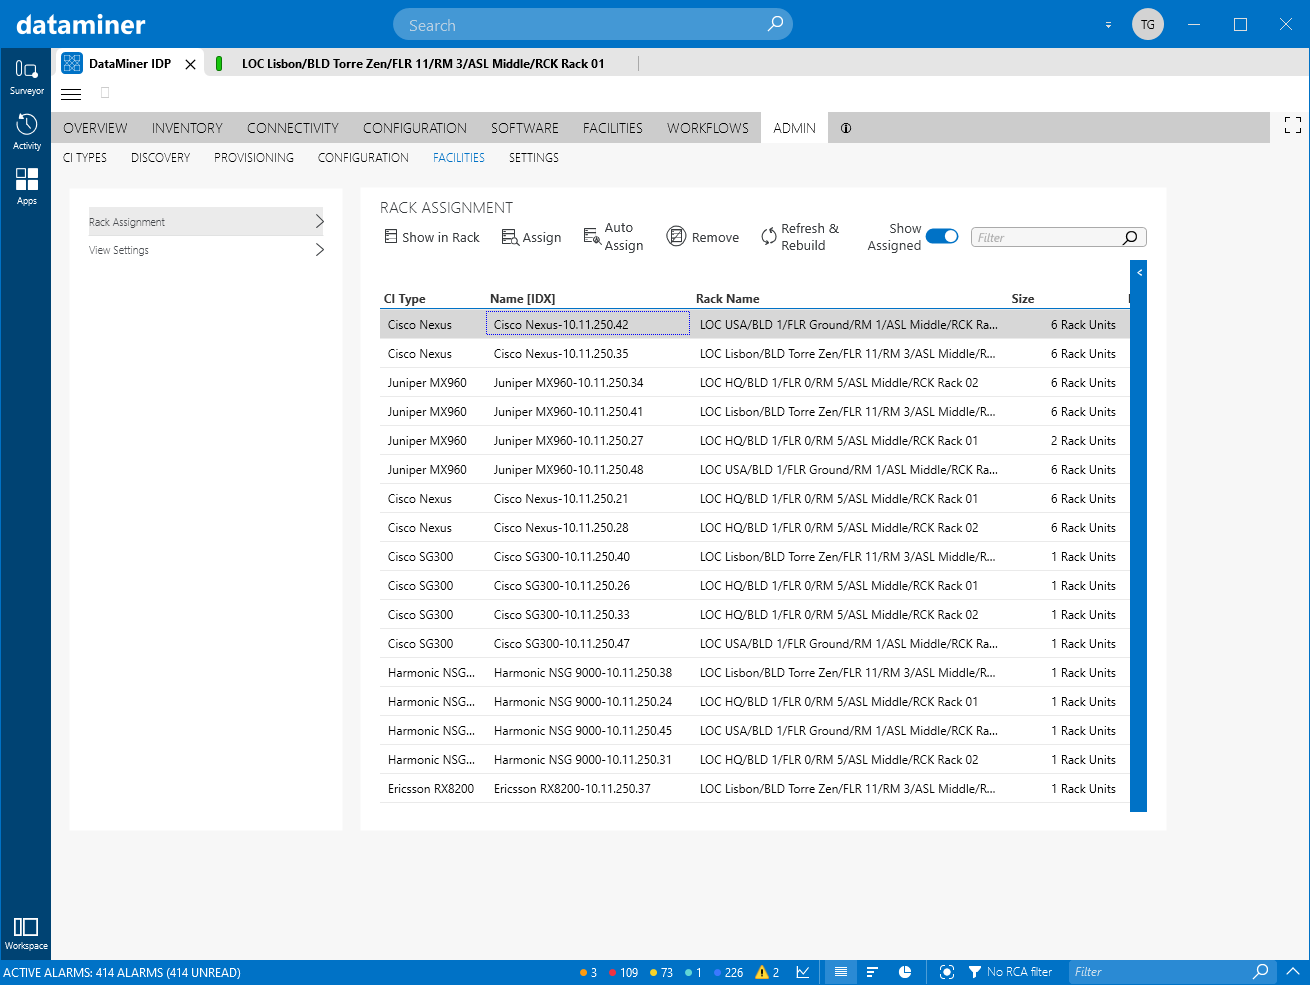The image size is (1310, 985).
Task: Open the Workspace panel
Action: (26, 933)
